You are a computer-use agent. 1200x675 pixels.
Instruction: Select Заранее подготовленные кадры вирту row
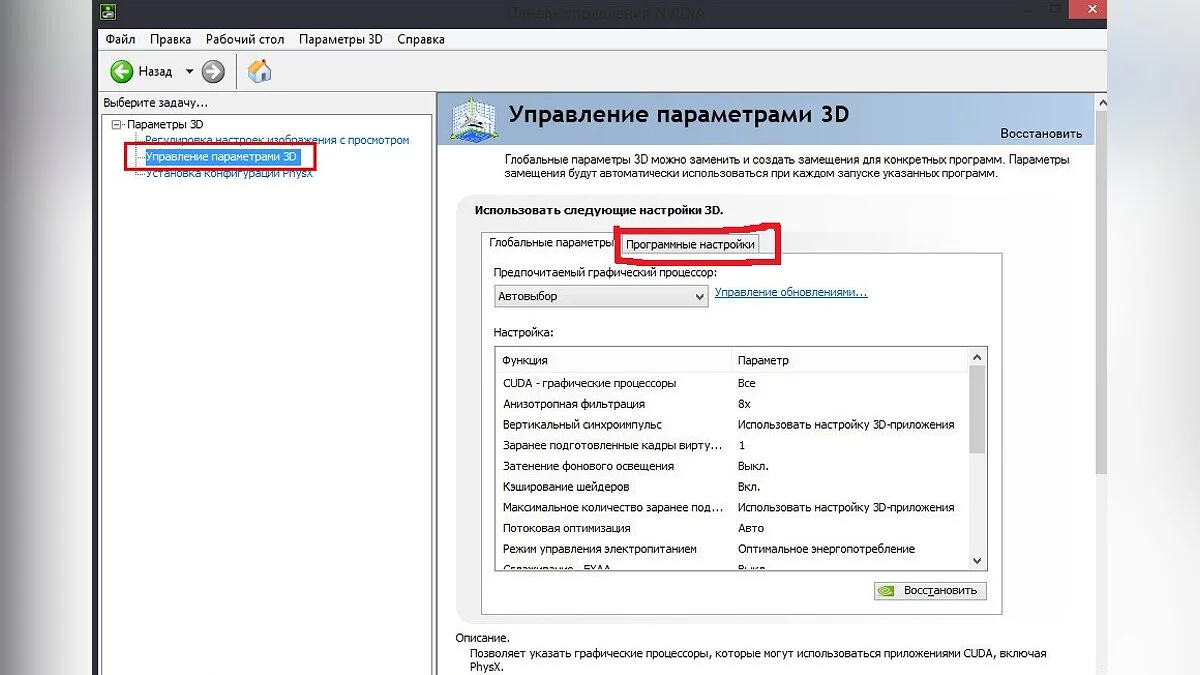pos(732,445)
